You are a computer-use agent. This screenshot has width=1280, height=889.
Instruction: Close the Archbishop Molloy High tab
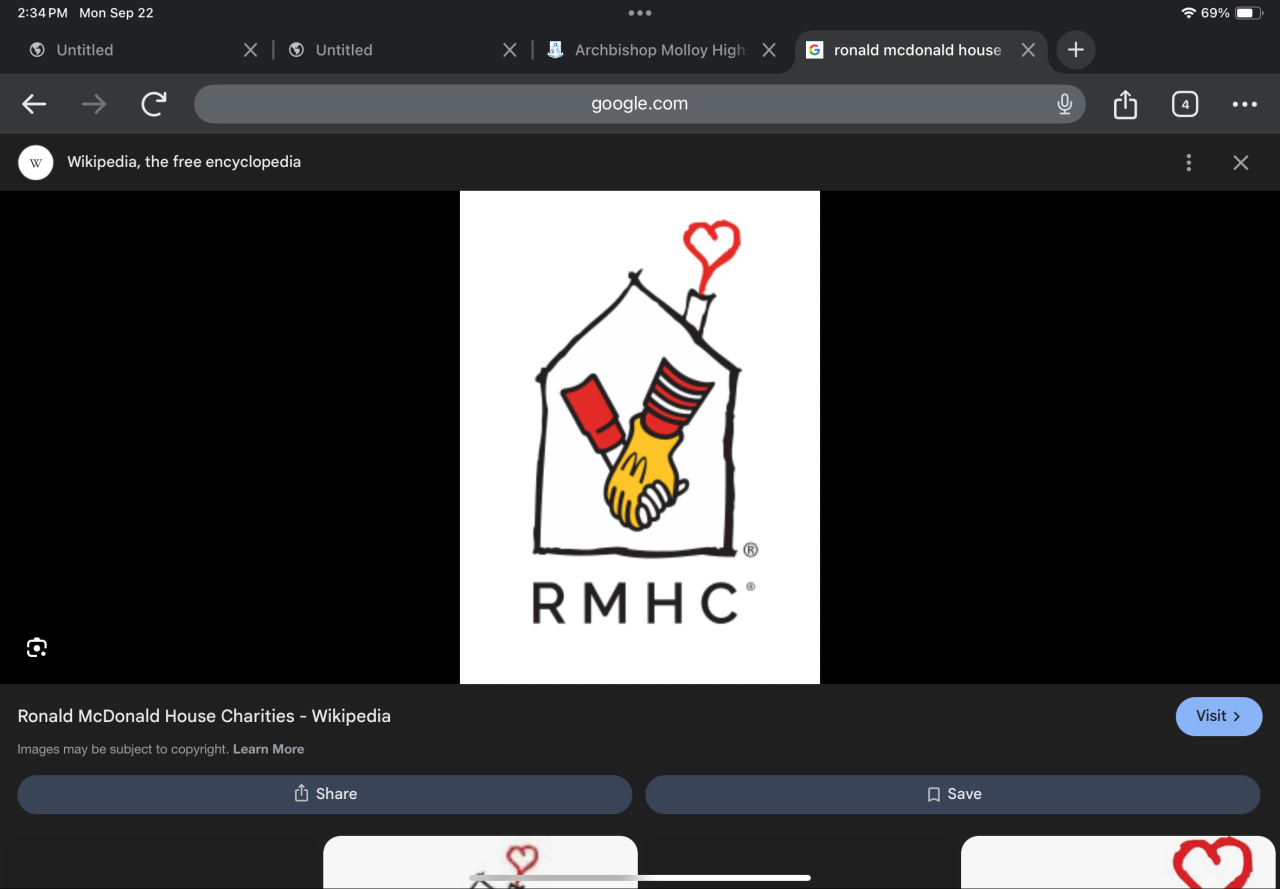point(769,50)
